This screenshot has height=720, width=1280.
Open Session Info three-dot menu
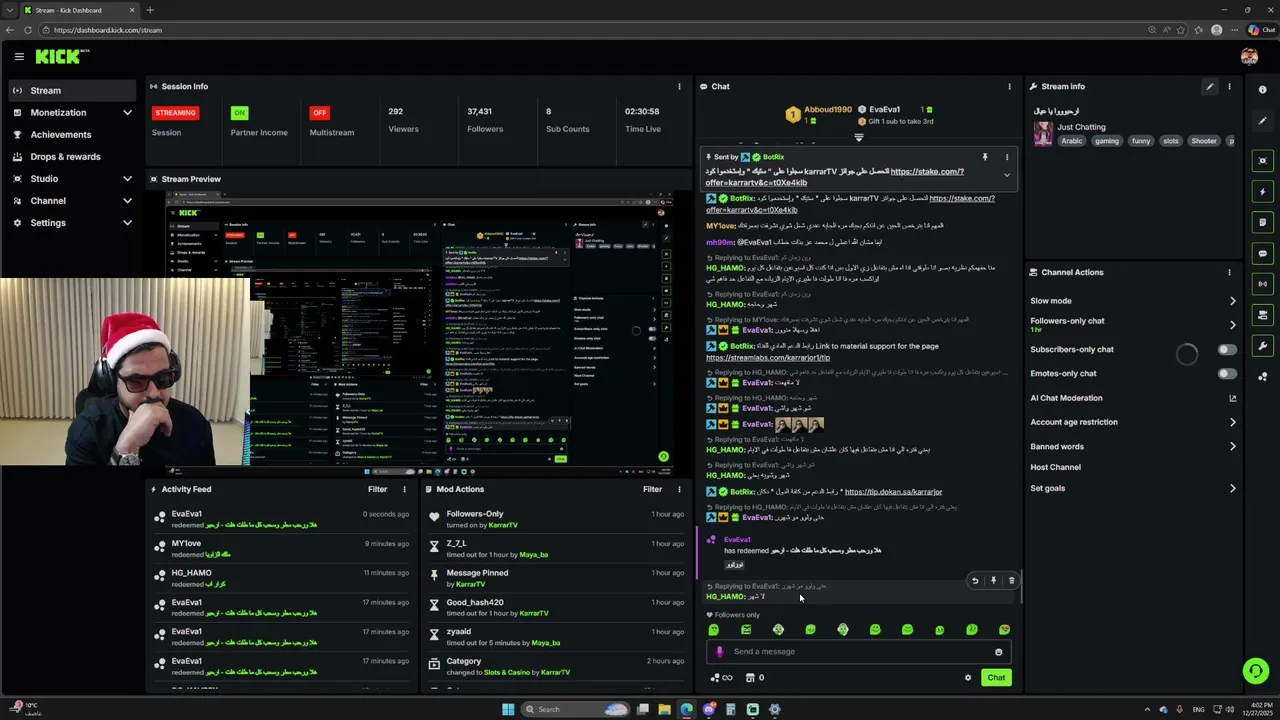[x=679, y=87]
